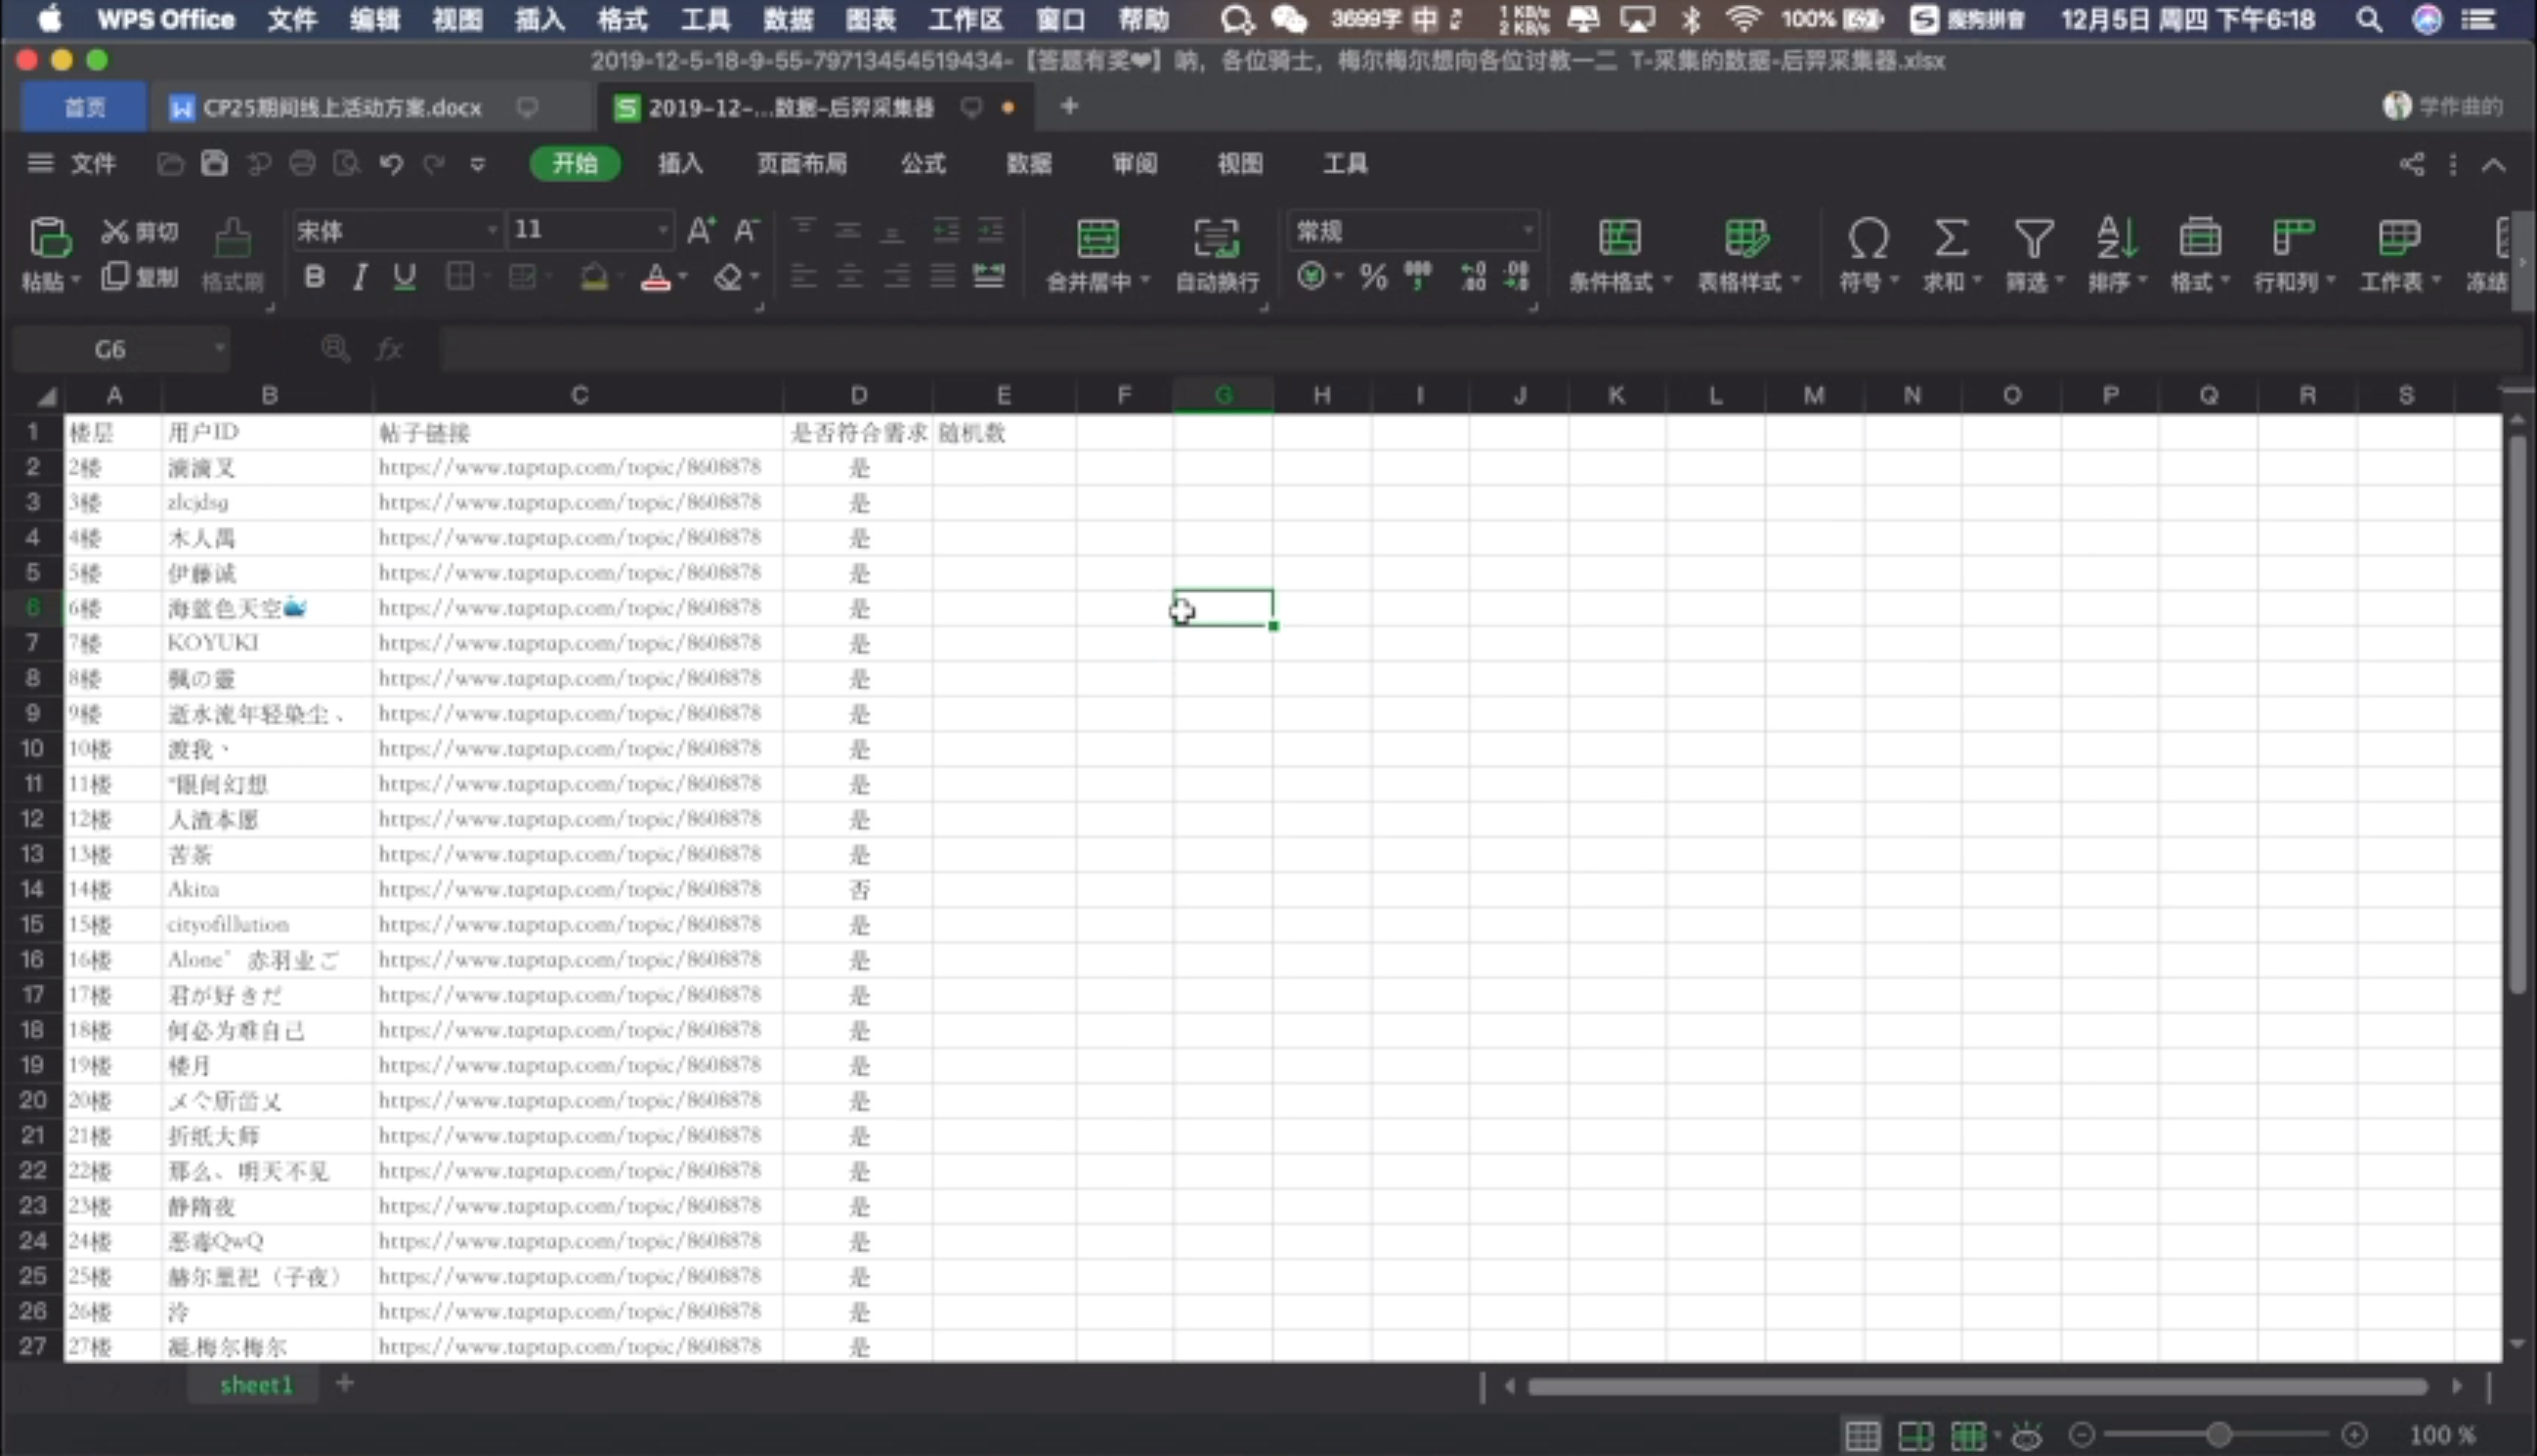Select the Format Painter (格式刷) tool

(232, 254)
